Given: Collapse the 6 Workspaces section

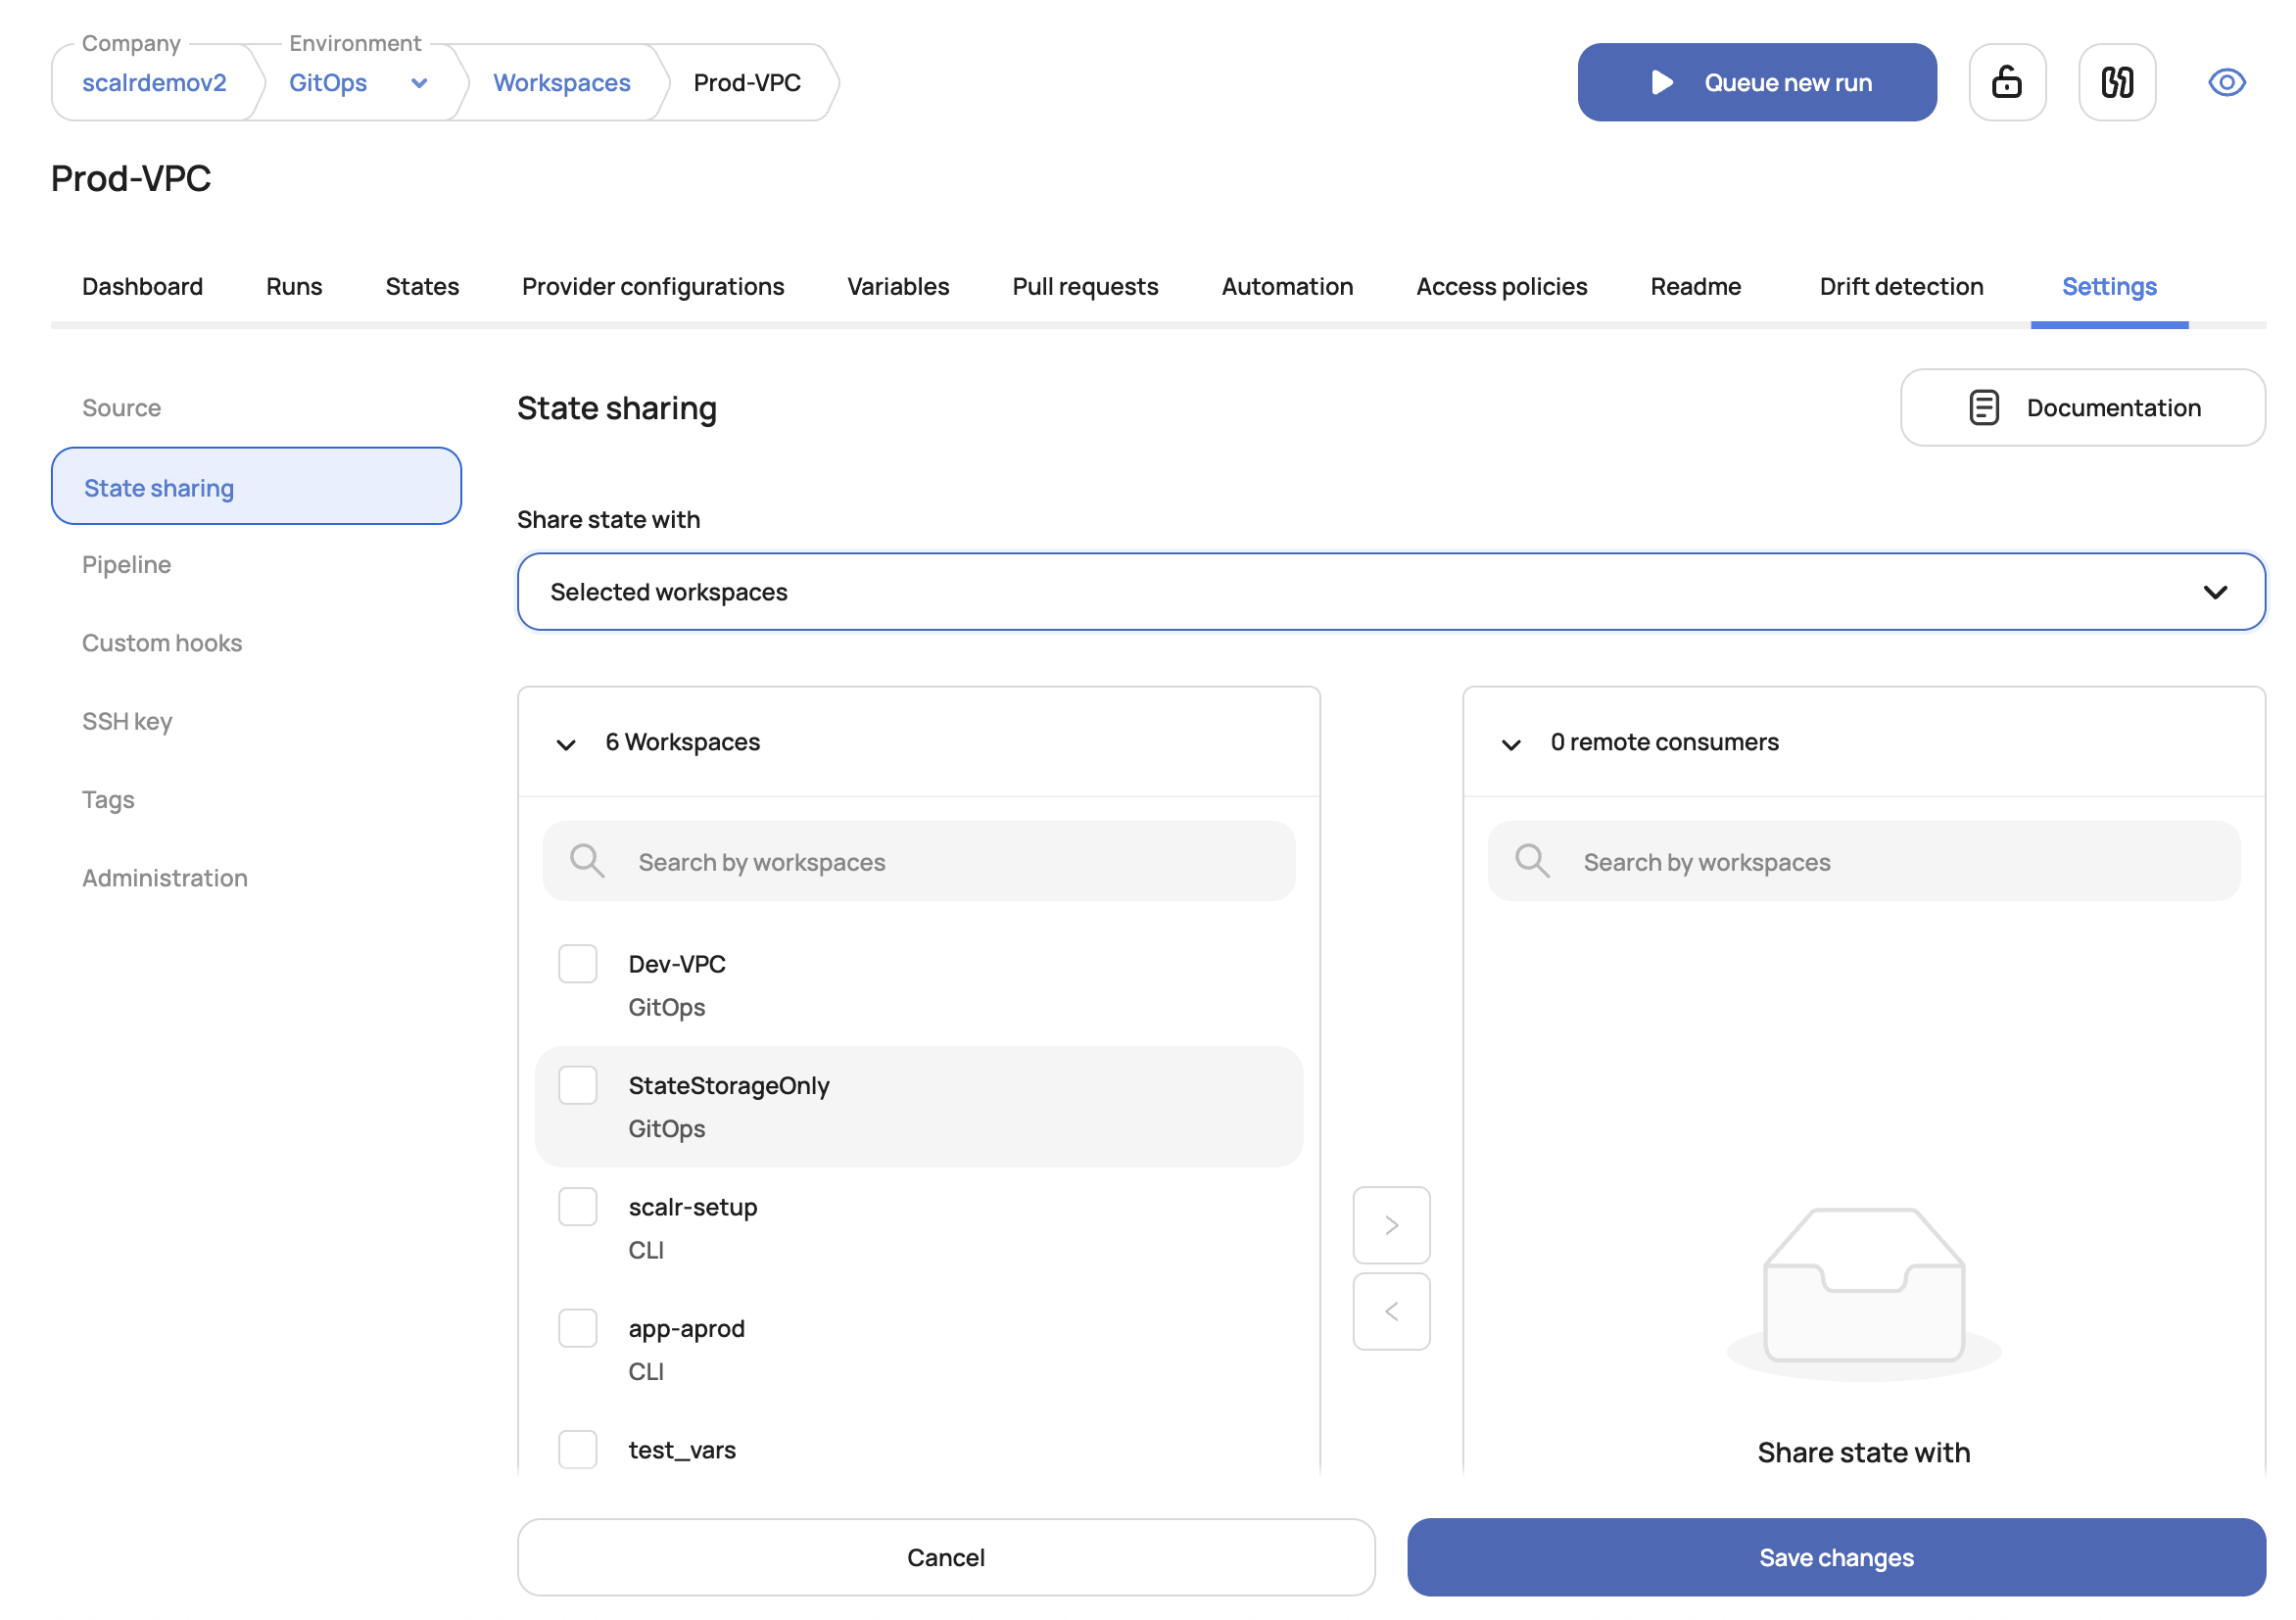Looking at the screenshot, I should (x=566, y=743).
